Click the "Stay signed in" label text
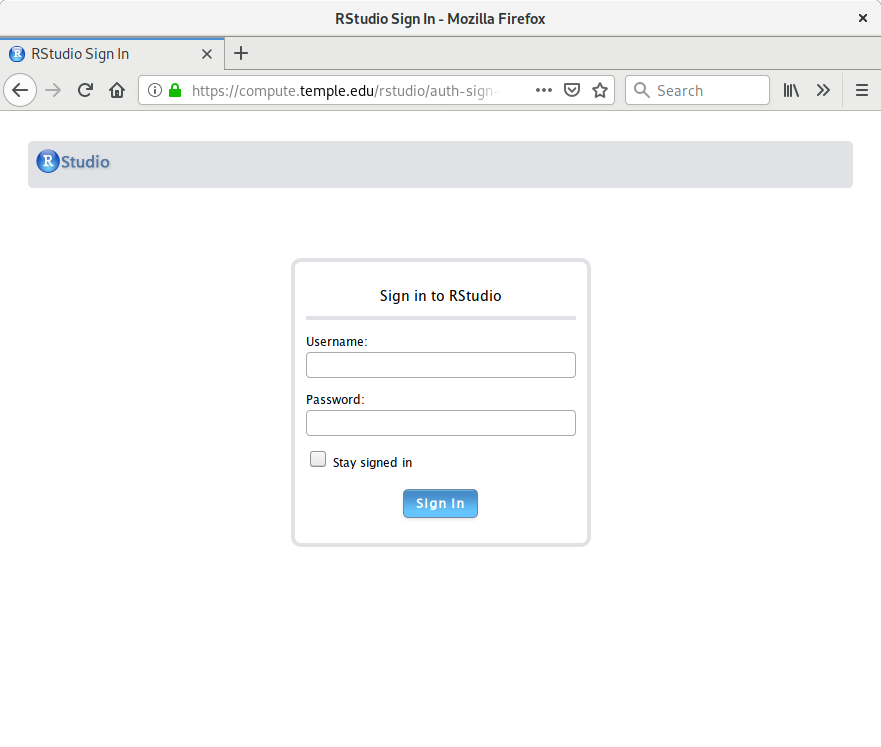881x747 pixels. 373,462
